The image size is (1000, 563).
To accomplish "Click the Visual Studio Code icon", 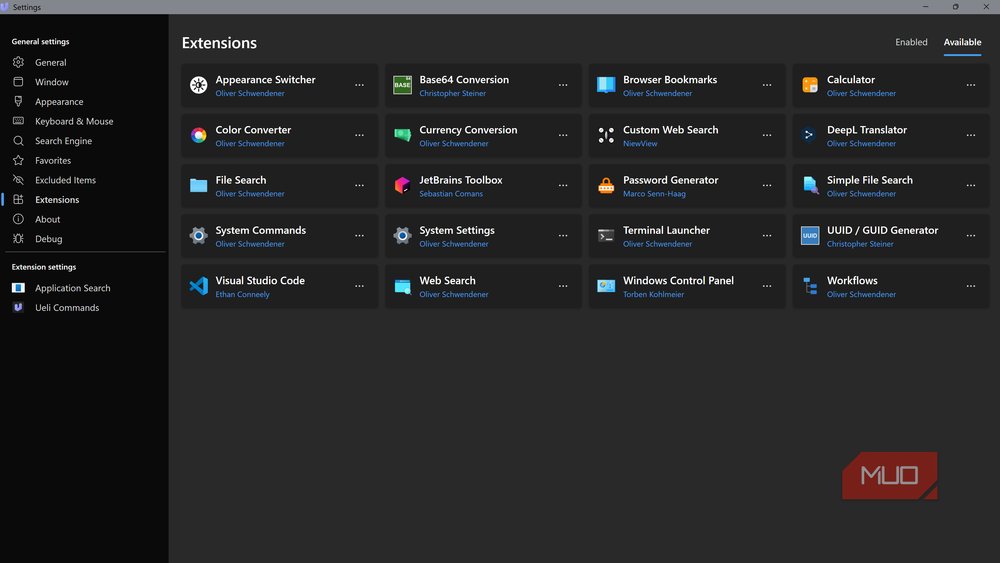I will coord(198,286).
